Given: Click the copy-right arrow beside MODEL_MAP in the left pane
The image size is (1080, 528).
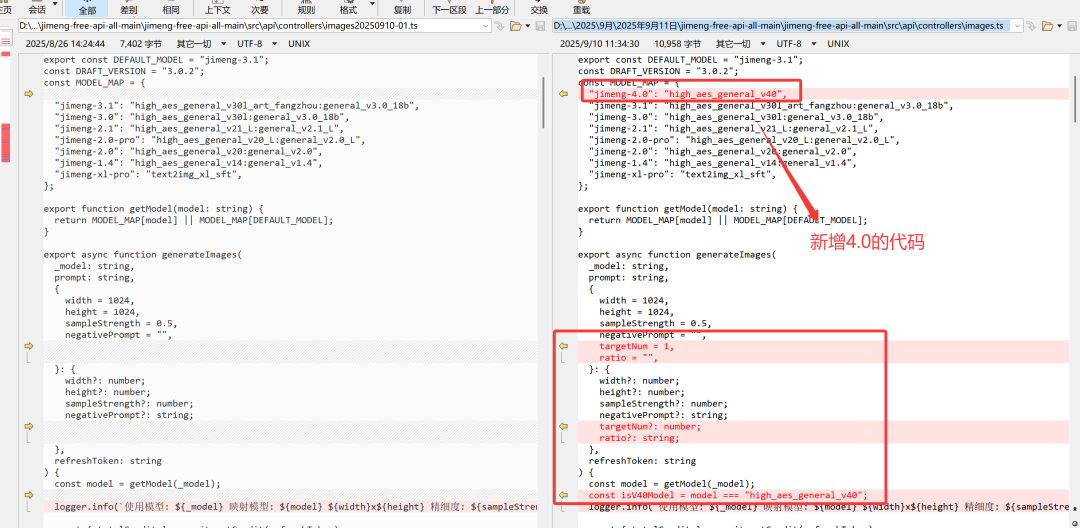Looking at the screenshot, I should tap(29, 94).
